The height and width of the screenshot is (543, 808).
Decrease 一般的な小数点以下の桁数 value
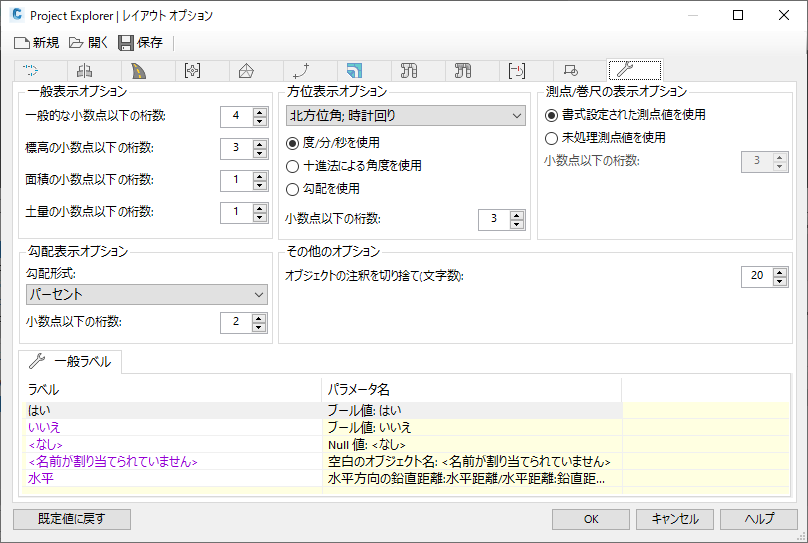tap(260, 122)
